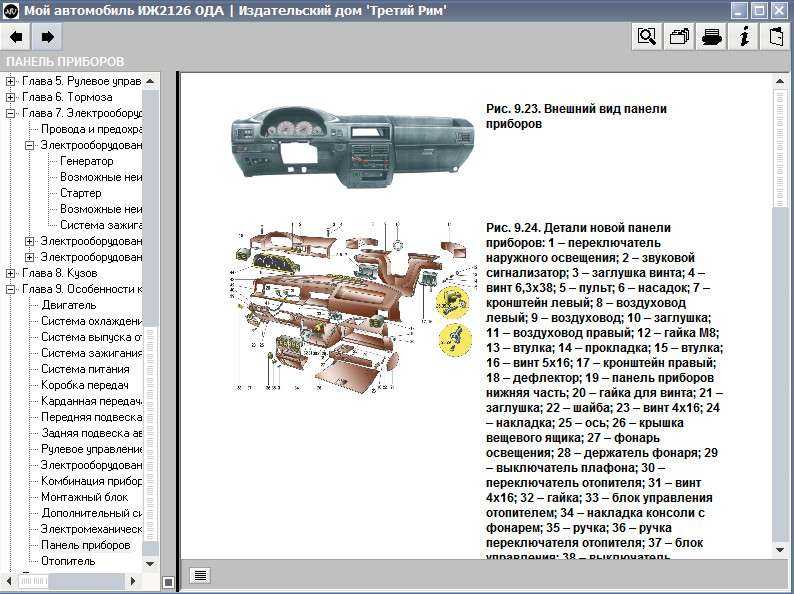Open the Отопитель topic
794x594 pixels.
[x=68, y=562]
